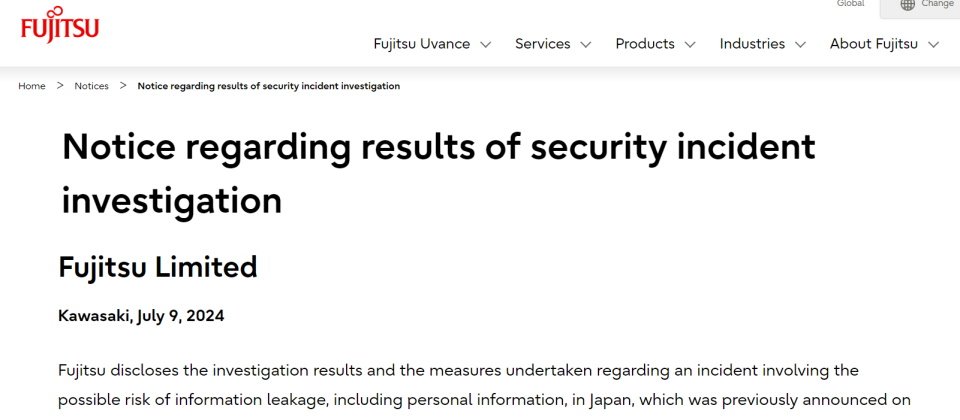This screenshot has height=420, width=960.
Task: Open the Industries menu item
Action: 752,44
